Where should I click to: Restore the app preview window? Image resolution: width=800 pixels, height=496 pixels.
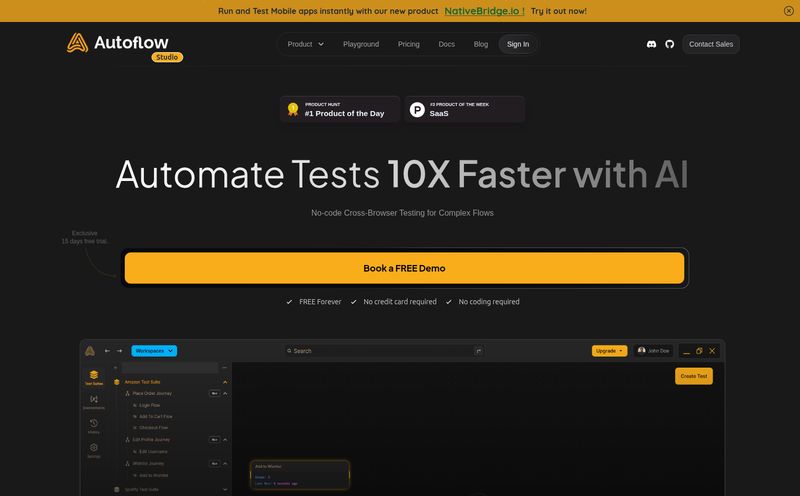699,351
